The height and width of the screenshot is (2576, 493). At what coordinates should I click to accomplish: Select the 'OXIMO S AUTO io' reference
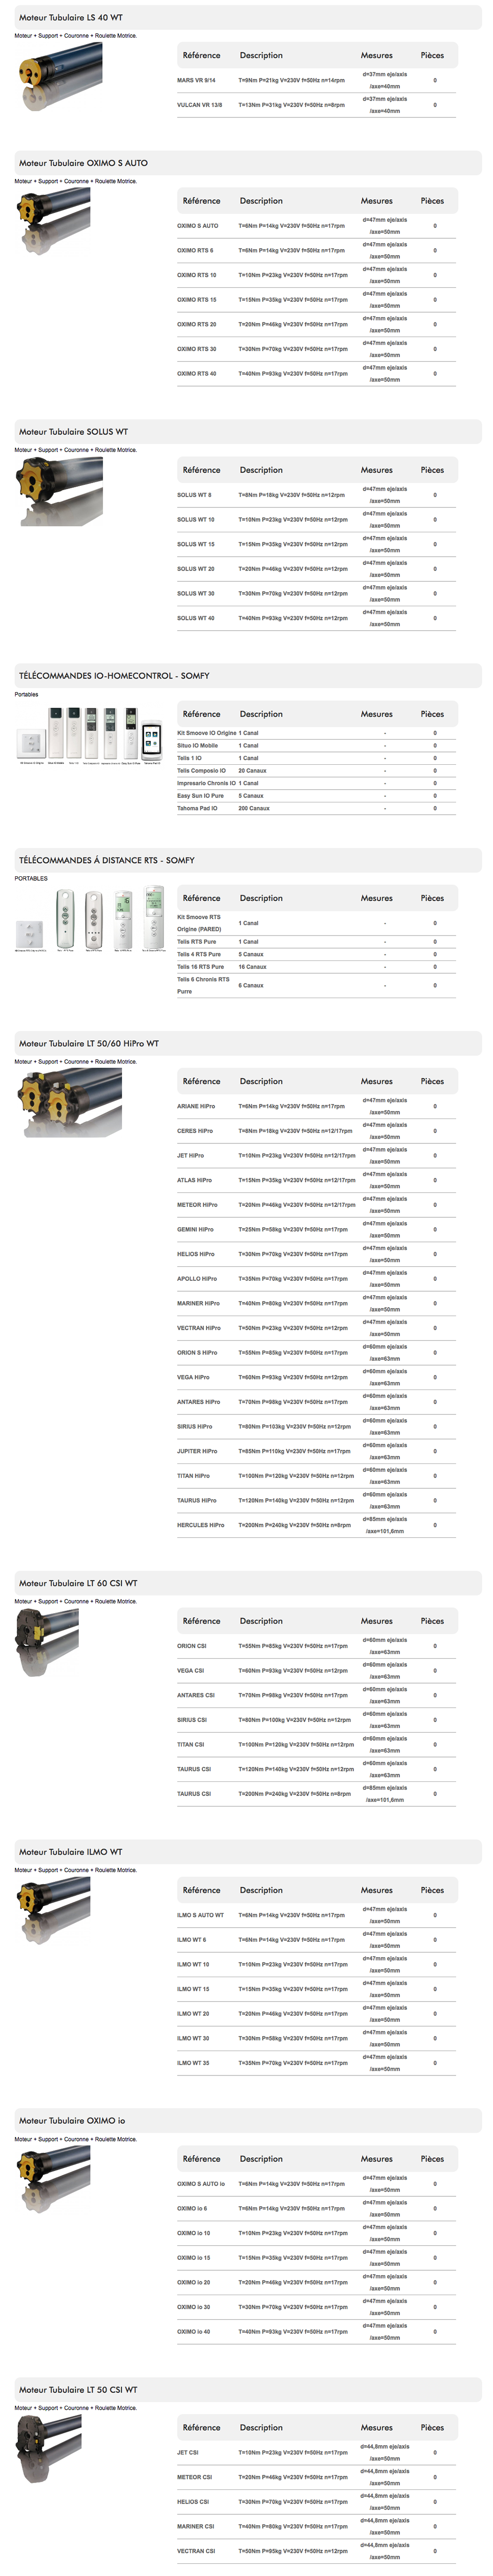coord(201,2184)
